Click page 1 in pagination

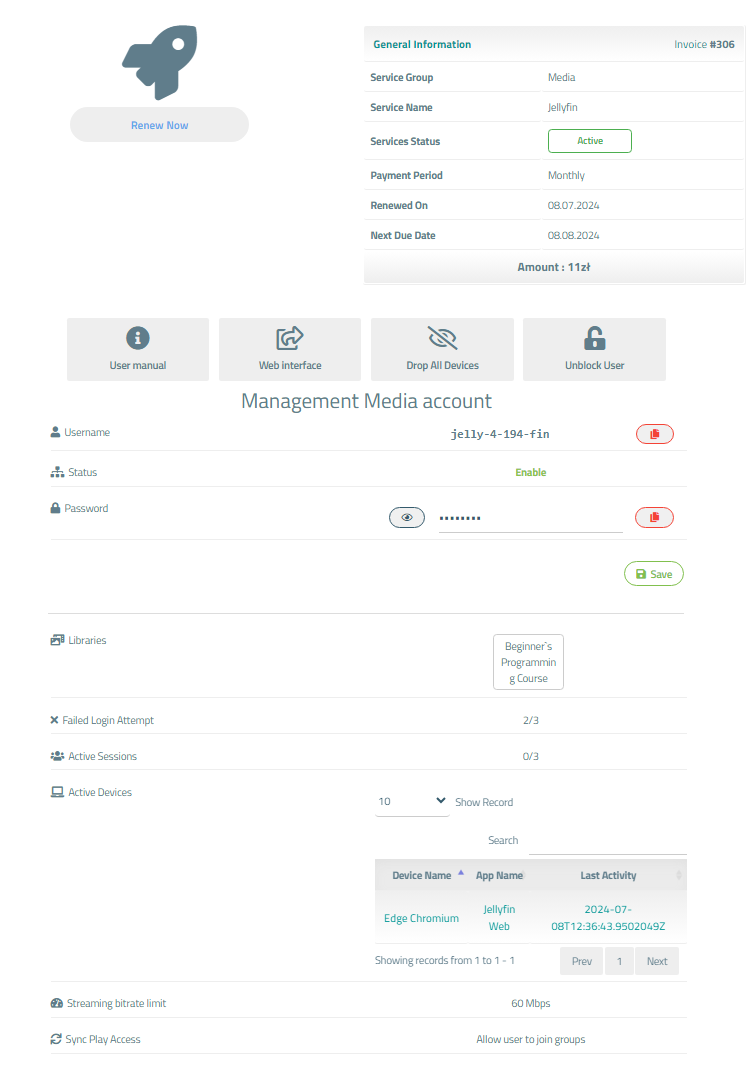[x=620, y=961]
